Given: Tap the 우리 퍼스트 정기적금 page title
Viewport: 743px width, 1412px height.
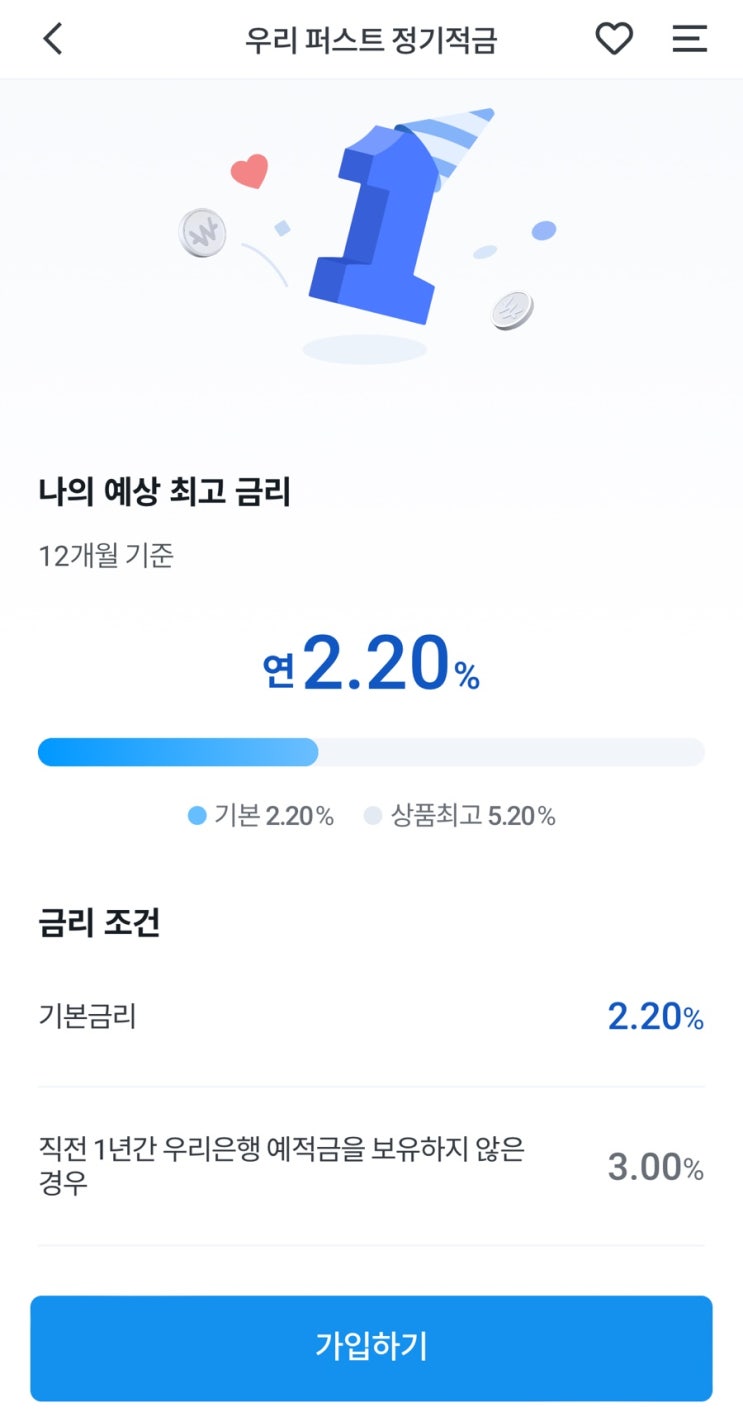Looking at the screenshot, I should tap(371, 40).
